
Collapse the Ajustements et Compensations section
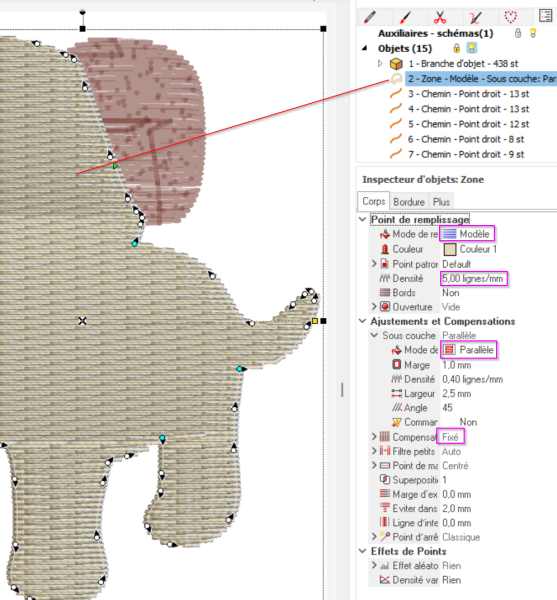pyautogui.click(x=363, y=321)
